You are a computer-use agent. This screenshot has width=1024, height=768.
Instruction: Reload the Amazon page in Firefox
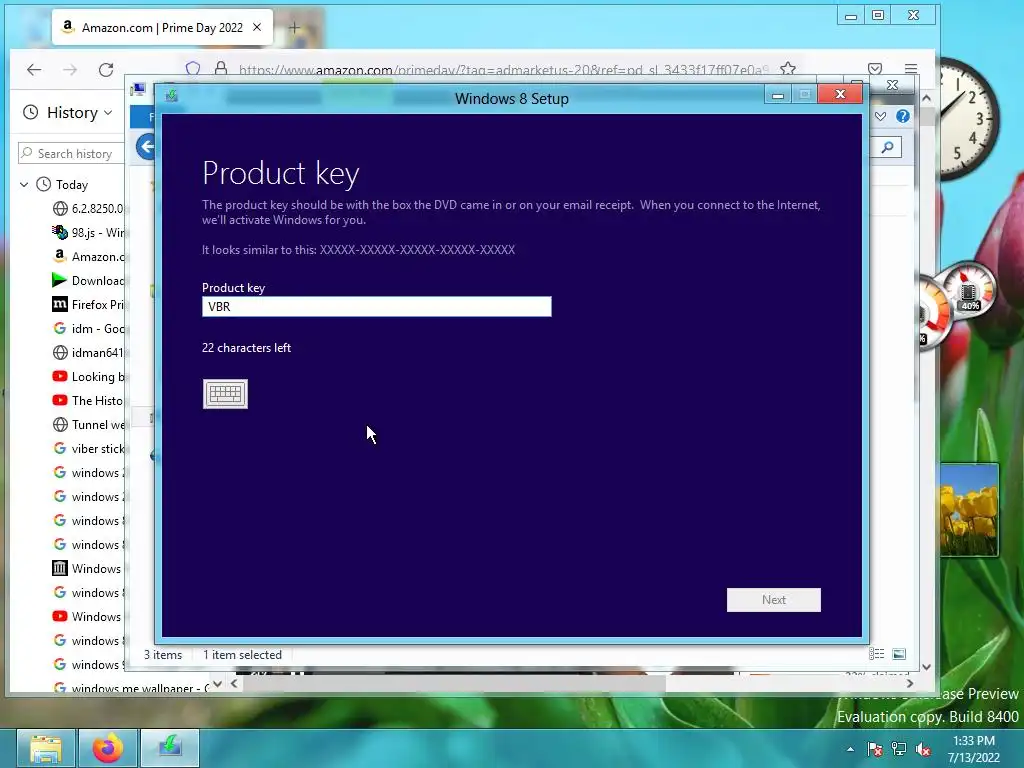(106, 69)
